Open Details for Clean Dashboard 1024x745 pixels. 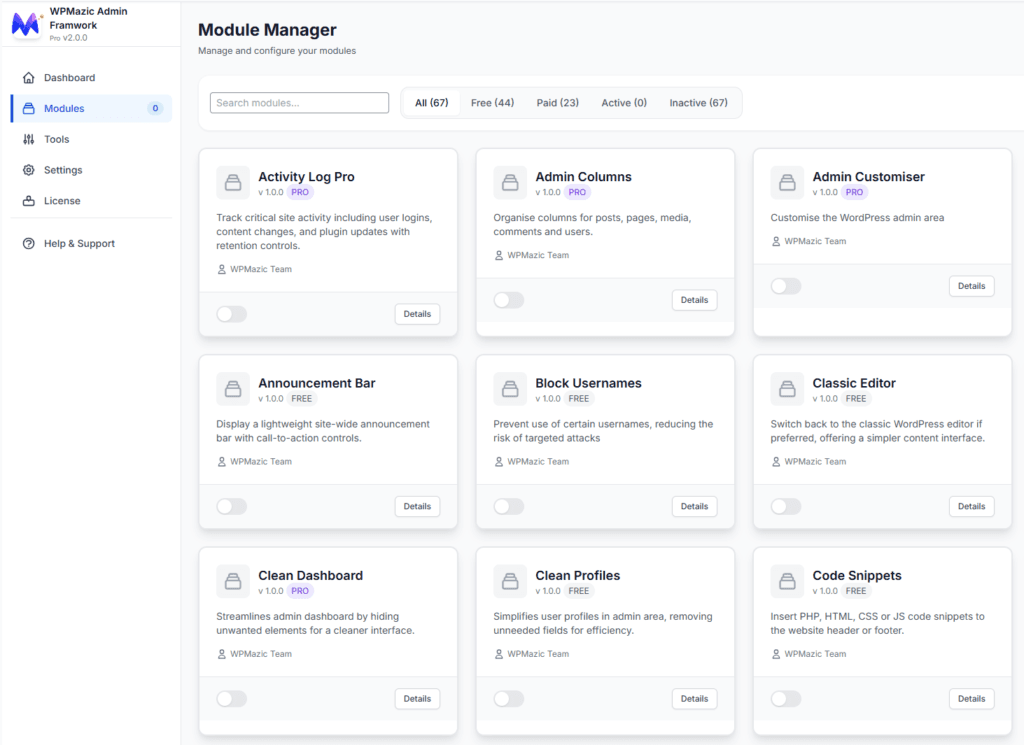[x=417, y=699]
